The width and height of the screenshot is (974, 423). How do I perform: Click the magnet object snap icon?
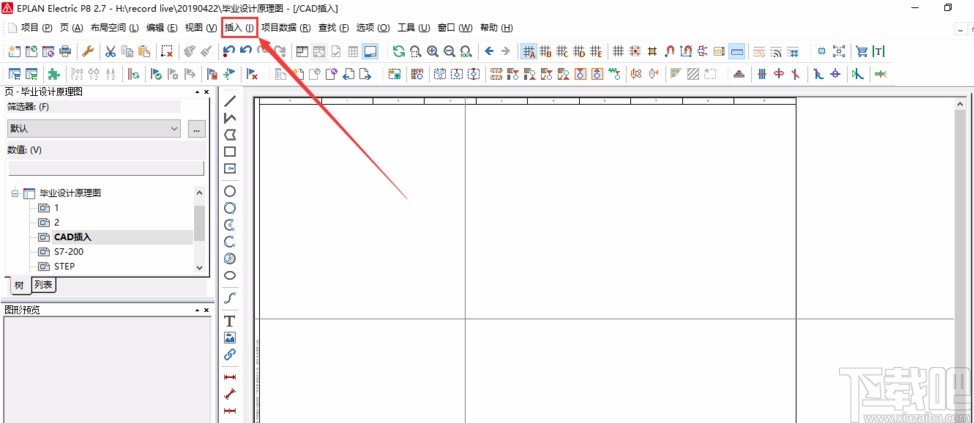click(670, 52)
